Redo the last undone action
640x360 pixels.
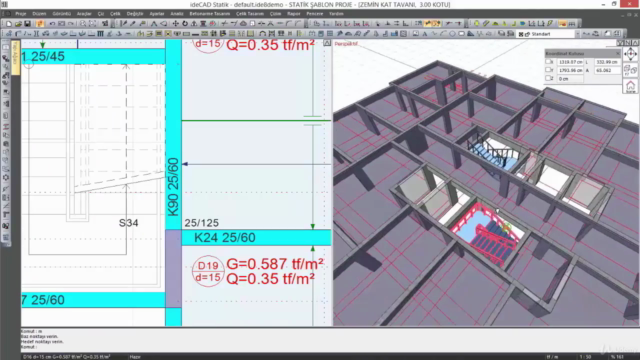[x=71, y=24]
